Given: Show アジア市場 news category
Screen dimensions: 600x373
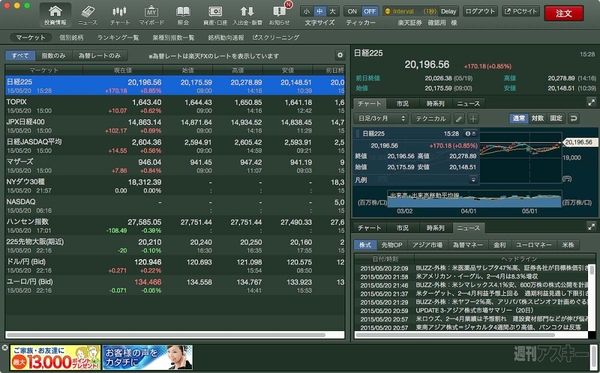Looking at the screenshot, I should (427, 245).
